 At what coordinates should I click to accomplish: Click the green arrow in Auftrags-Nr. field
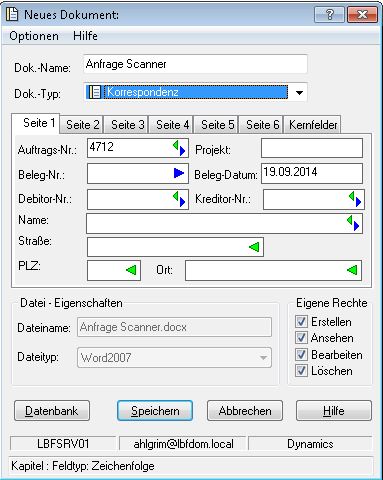(x=176, y=145)
